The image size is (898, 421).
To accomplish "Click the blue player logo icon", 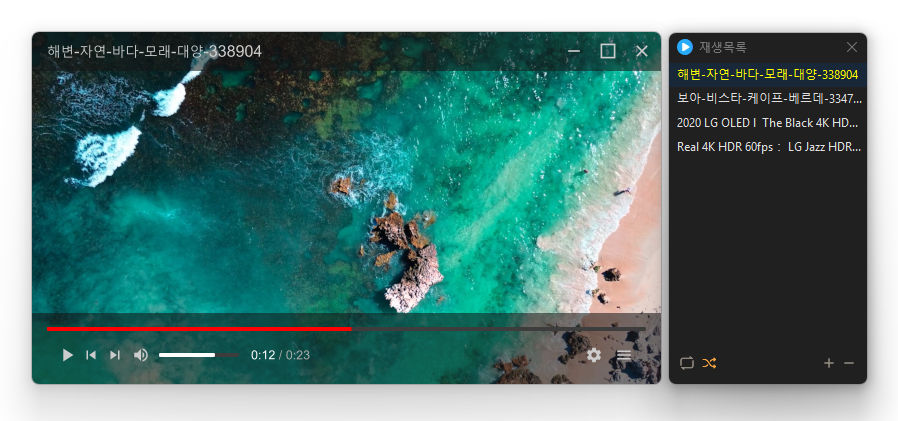I will (x=685, y=47).
